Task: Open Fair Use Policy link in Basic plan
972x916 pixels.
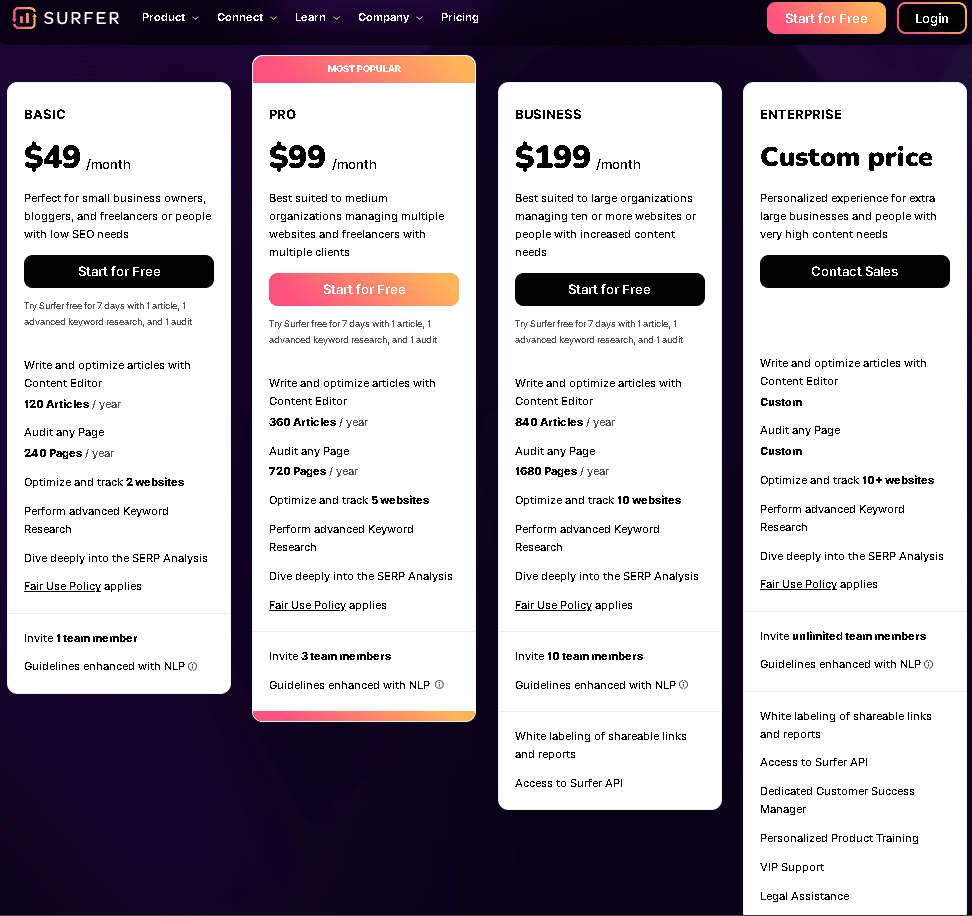Action: [x=63, y=586]
